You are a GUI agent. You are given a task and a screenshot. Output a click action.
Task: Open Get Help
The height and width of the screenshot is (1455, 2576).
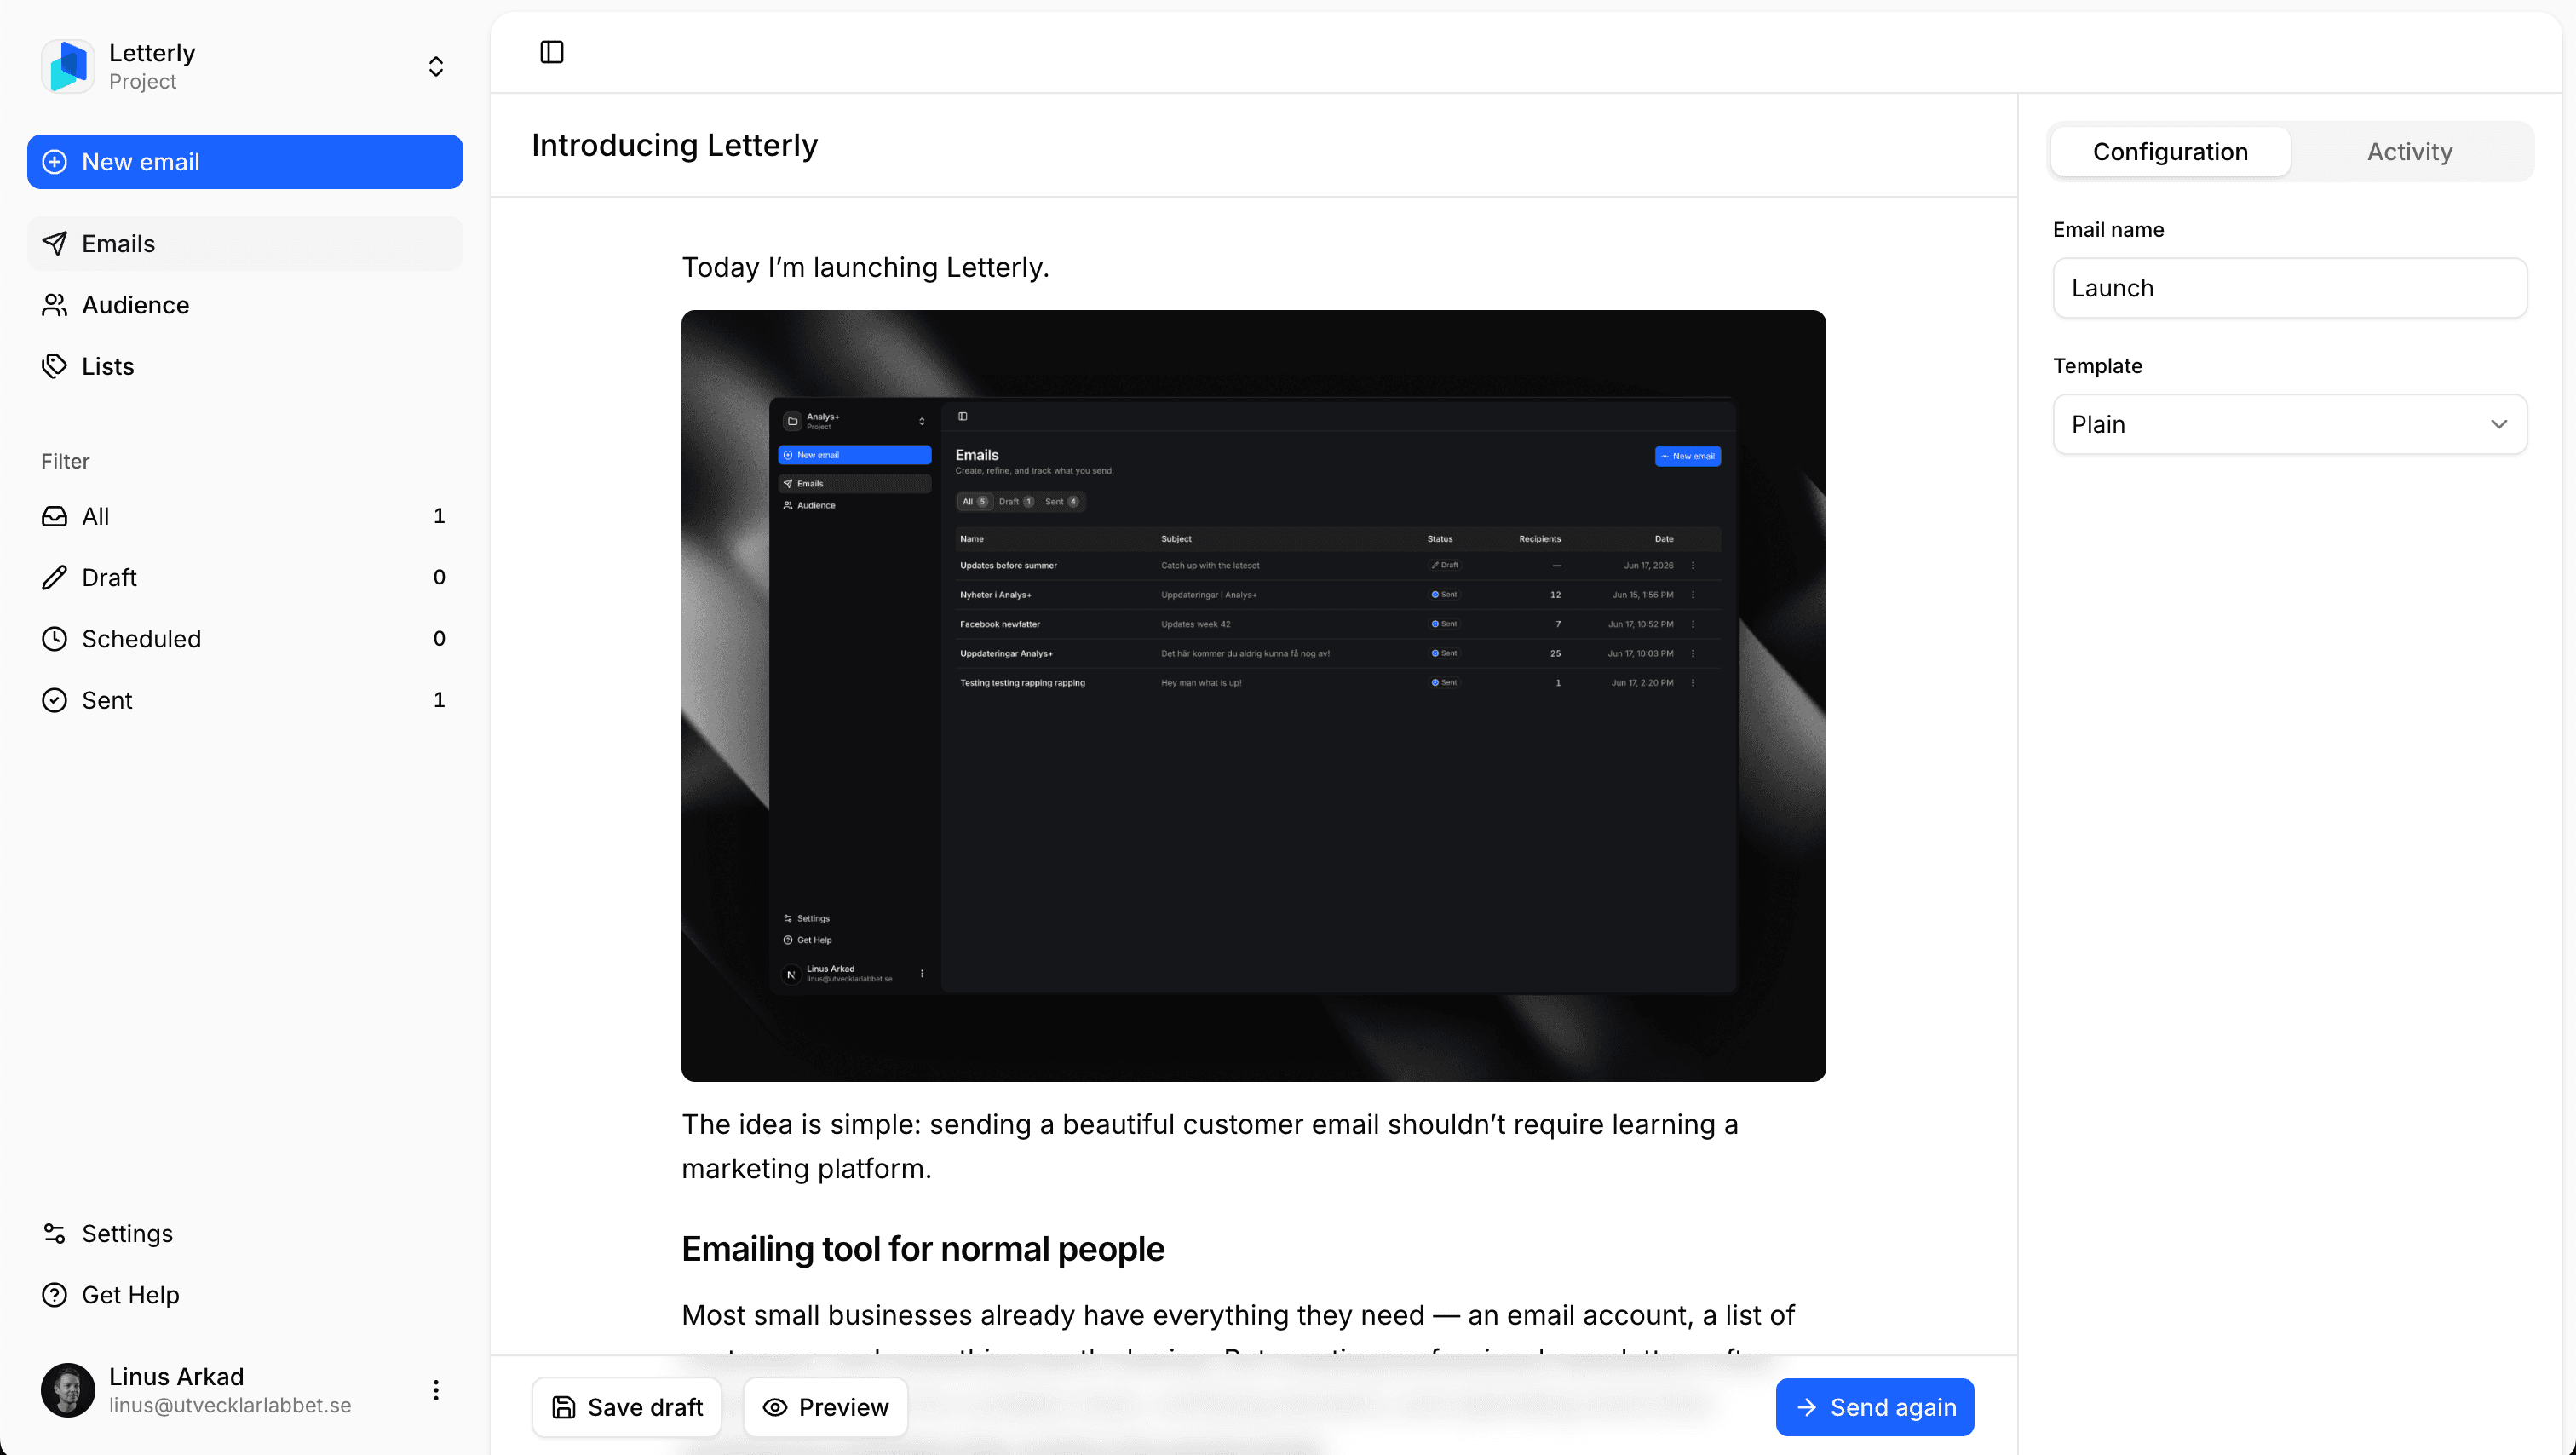click(x=245, y=1295)
